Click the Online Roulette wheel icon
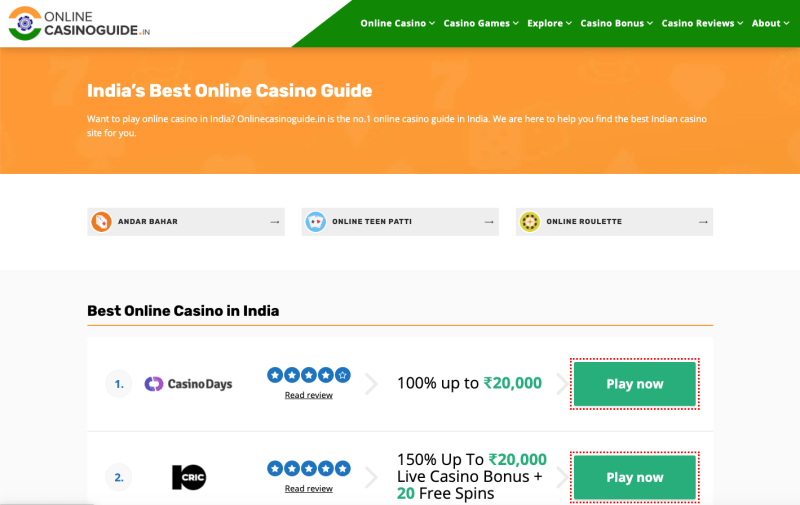 tap(530, 222)
